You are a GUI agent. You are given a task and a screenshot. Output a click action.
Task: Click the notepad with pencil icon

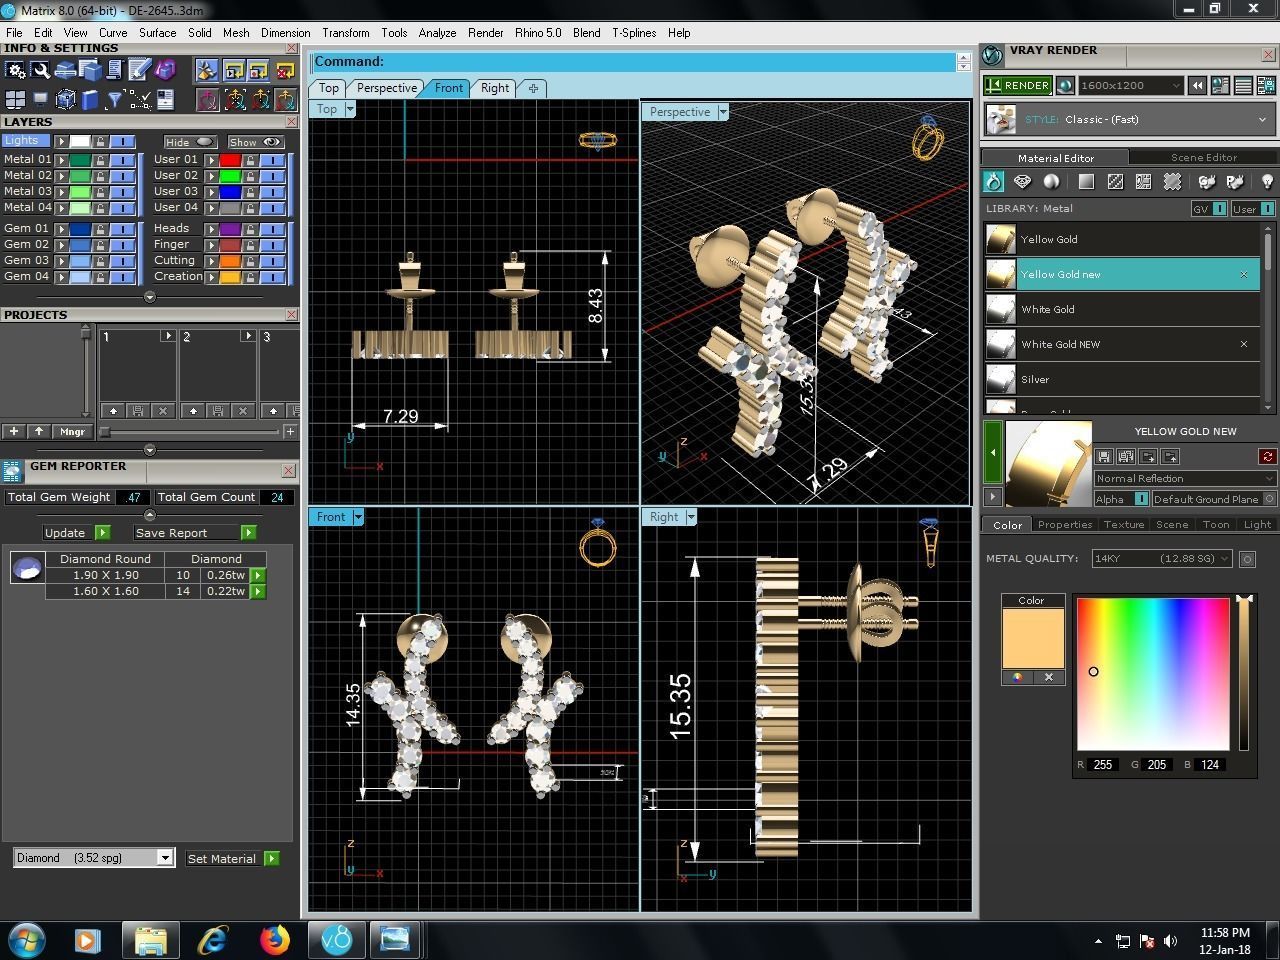[x=140, y=70]
